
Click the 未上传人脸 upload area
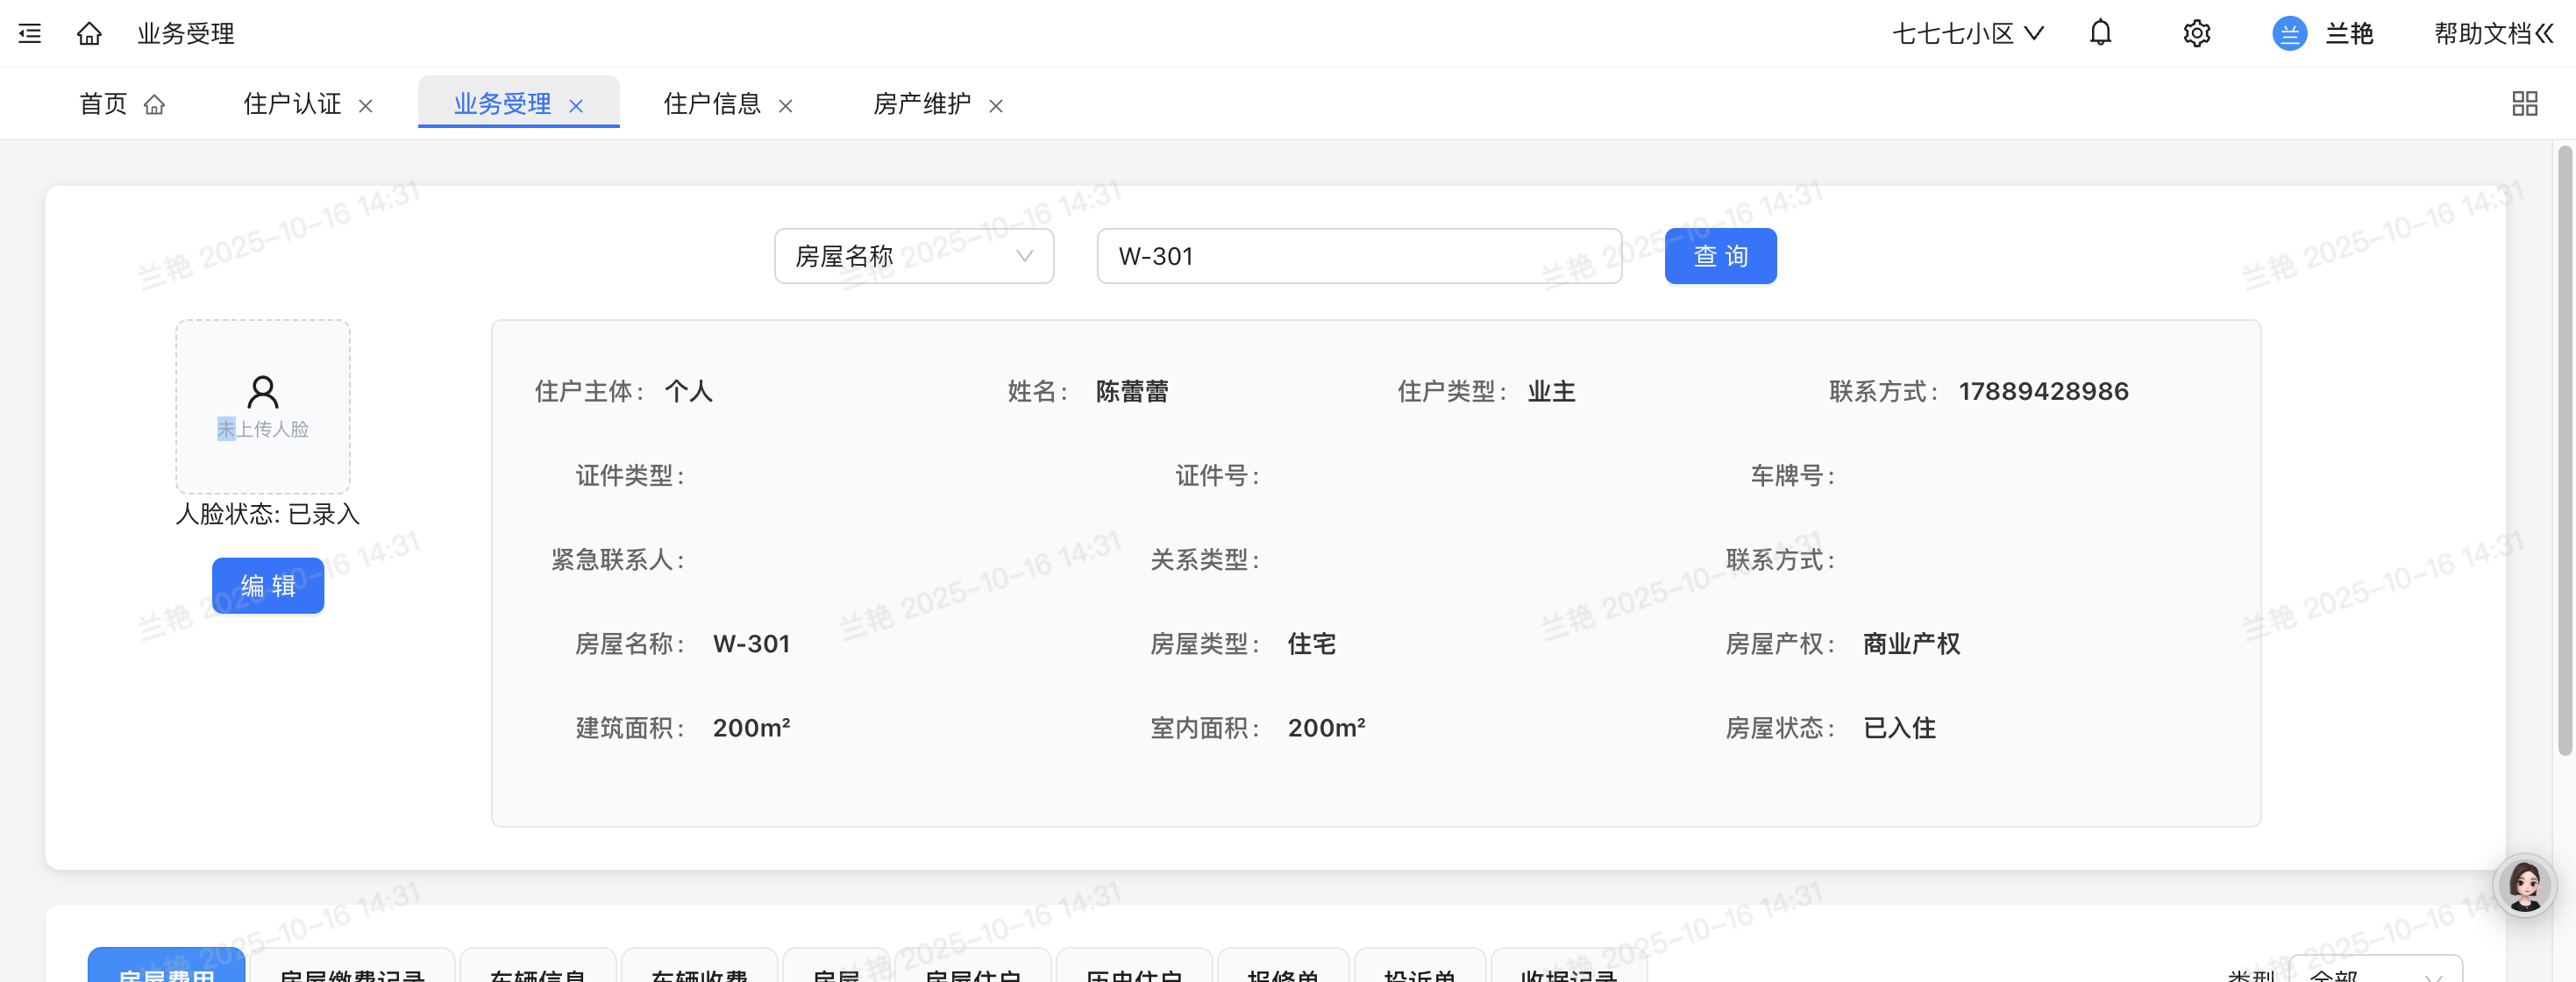[263, 407]
